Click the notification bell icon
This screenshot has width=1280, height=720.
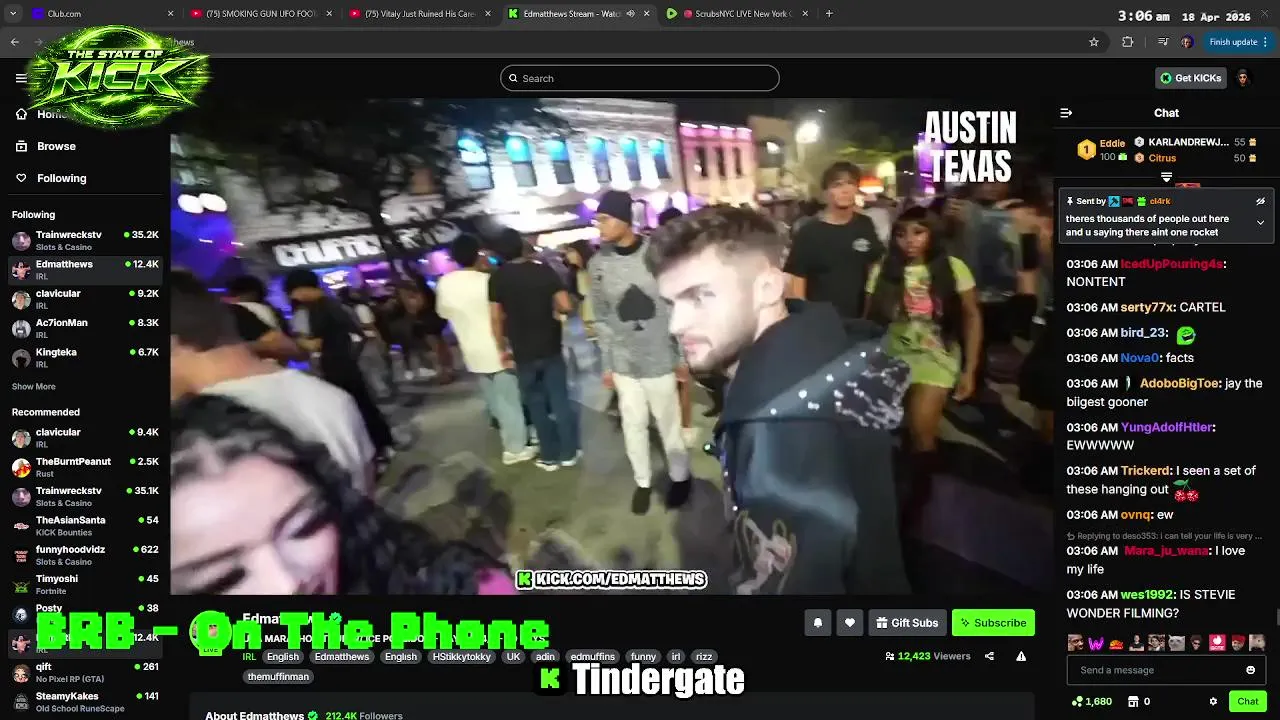817,622
